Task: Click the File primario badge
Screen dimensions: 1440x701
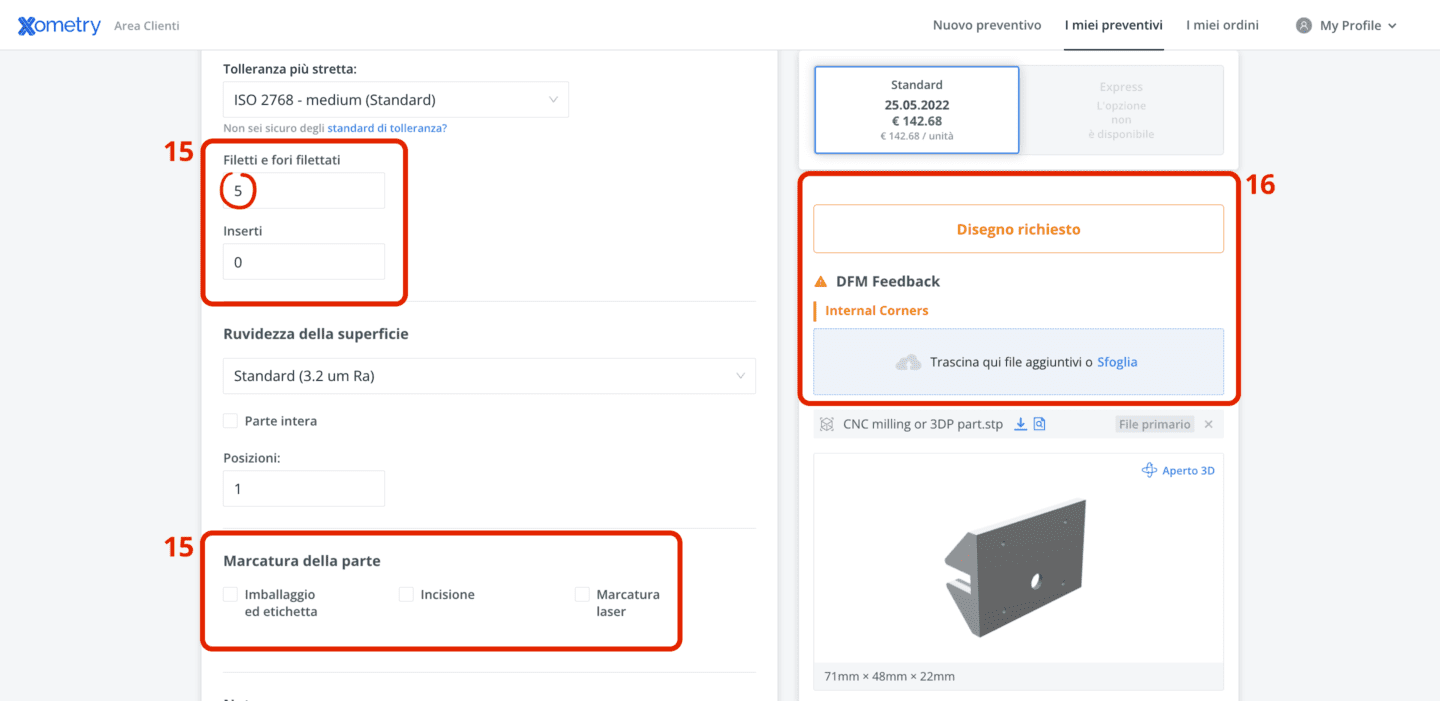Action: 1155,424
